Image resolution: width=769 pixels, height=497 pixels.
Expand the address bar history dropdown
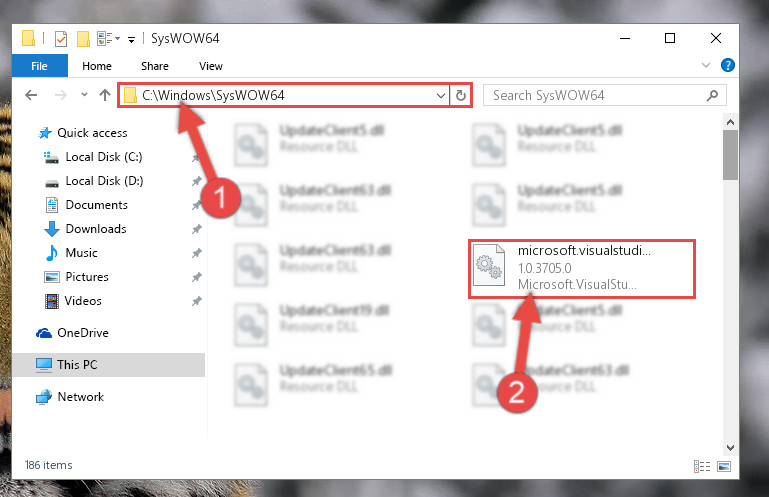(440, 95)
